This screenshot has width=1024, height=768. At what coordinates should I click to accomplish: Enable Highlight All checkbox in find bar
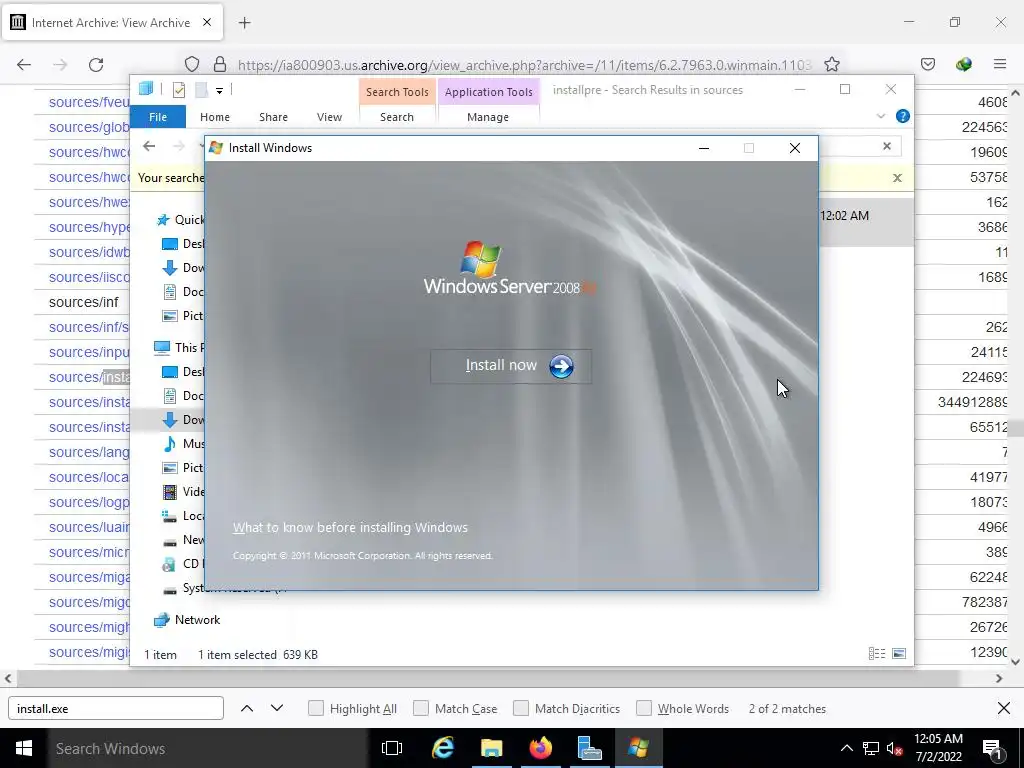(316, 709)
